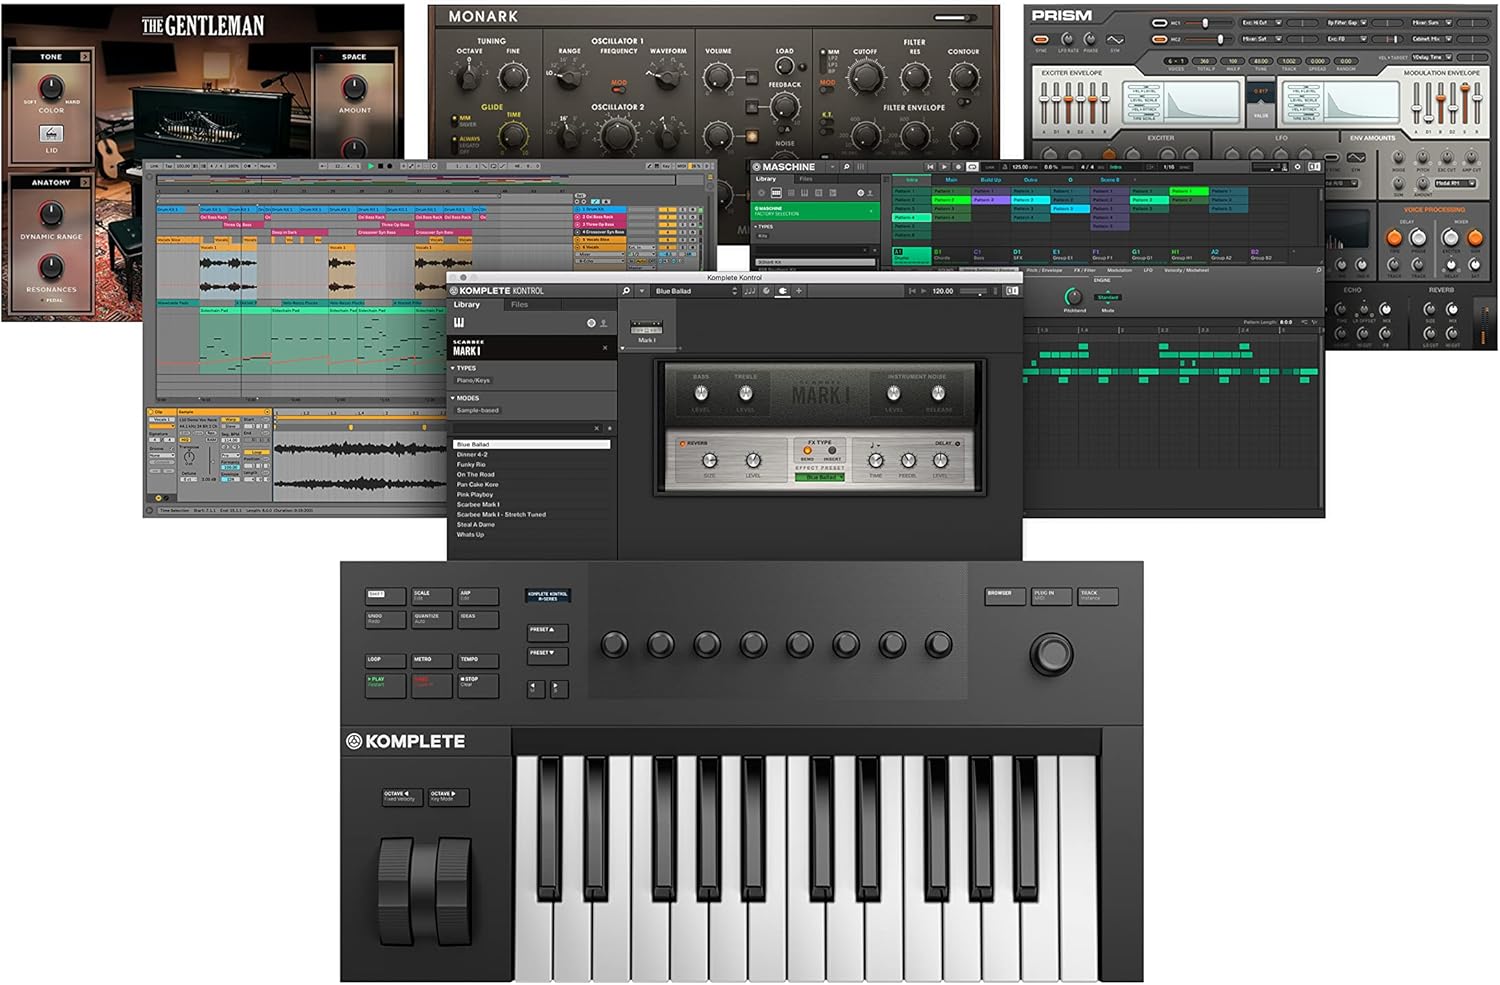The image size is (1500, 985).
Task: Click the stop button in Ableton's transport
Action: (381, 165)
